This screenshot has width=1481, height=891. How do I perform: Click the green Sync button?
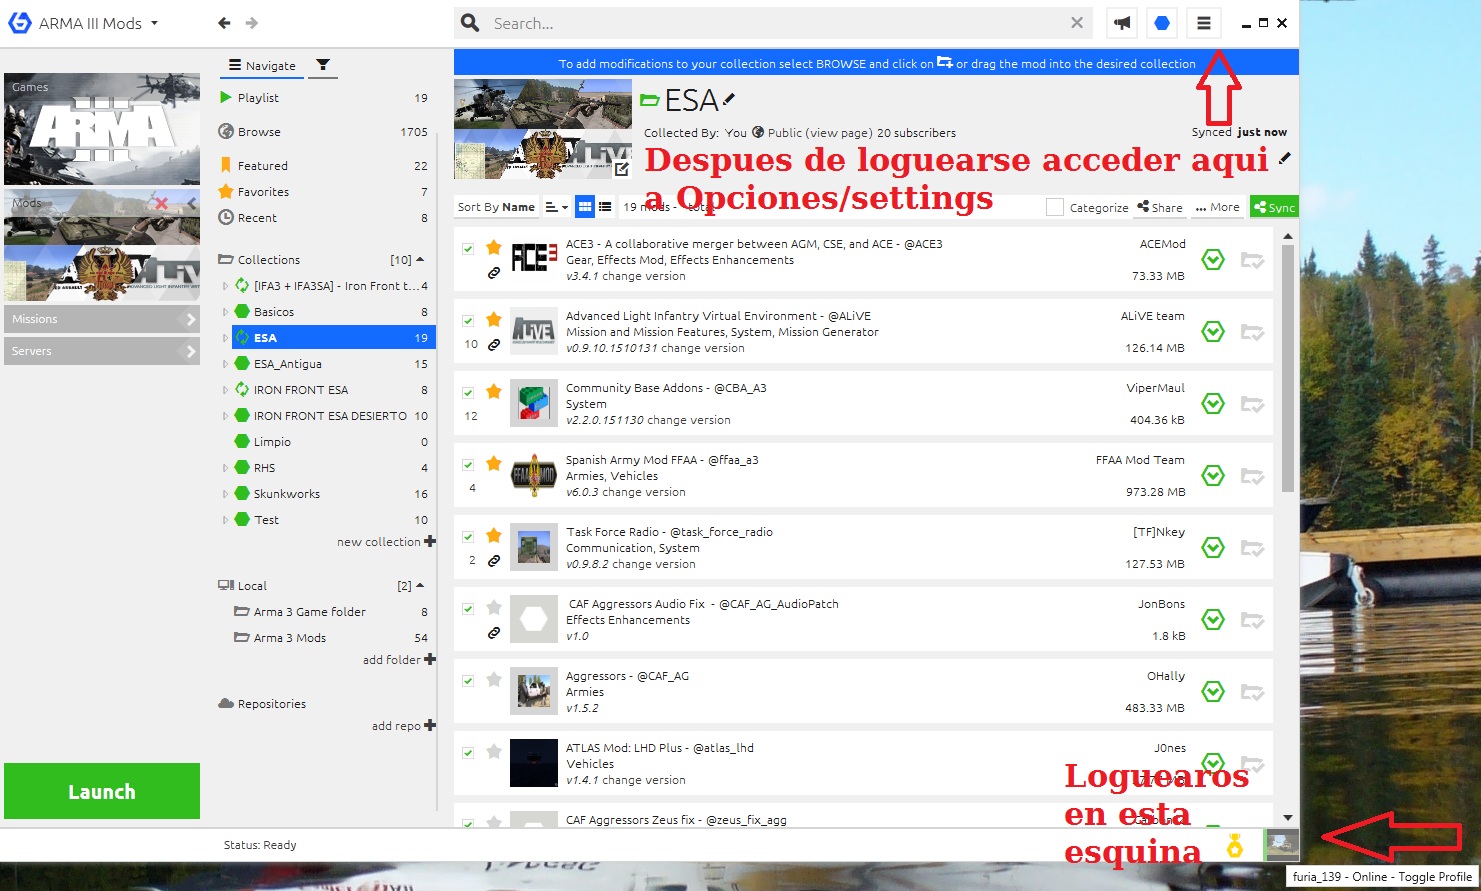(1274, 207)
